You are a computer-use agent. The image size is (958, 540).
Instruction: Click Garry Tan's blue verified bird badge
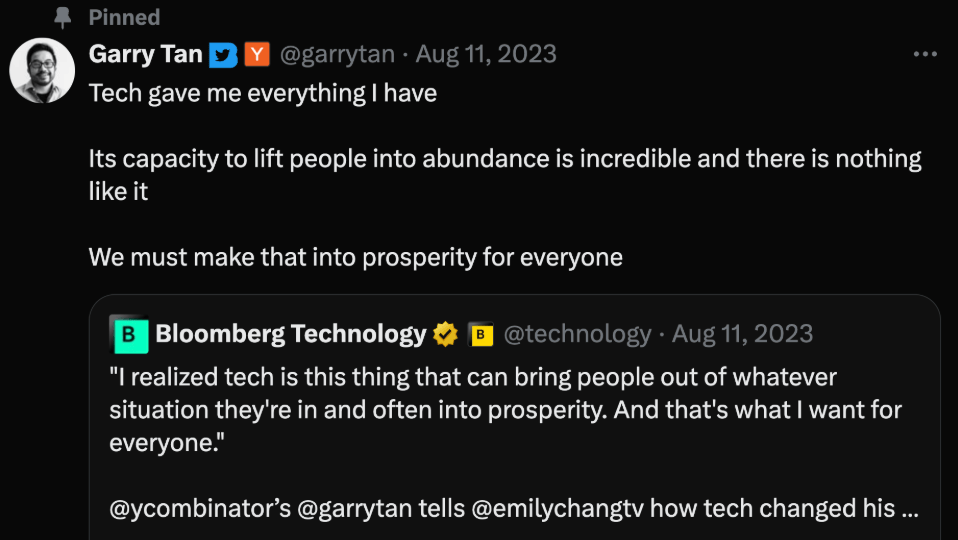tap(223, 55)
